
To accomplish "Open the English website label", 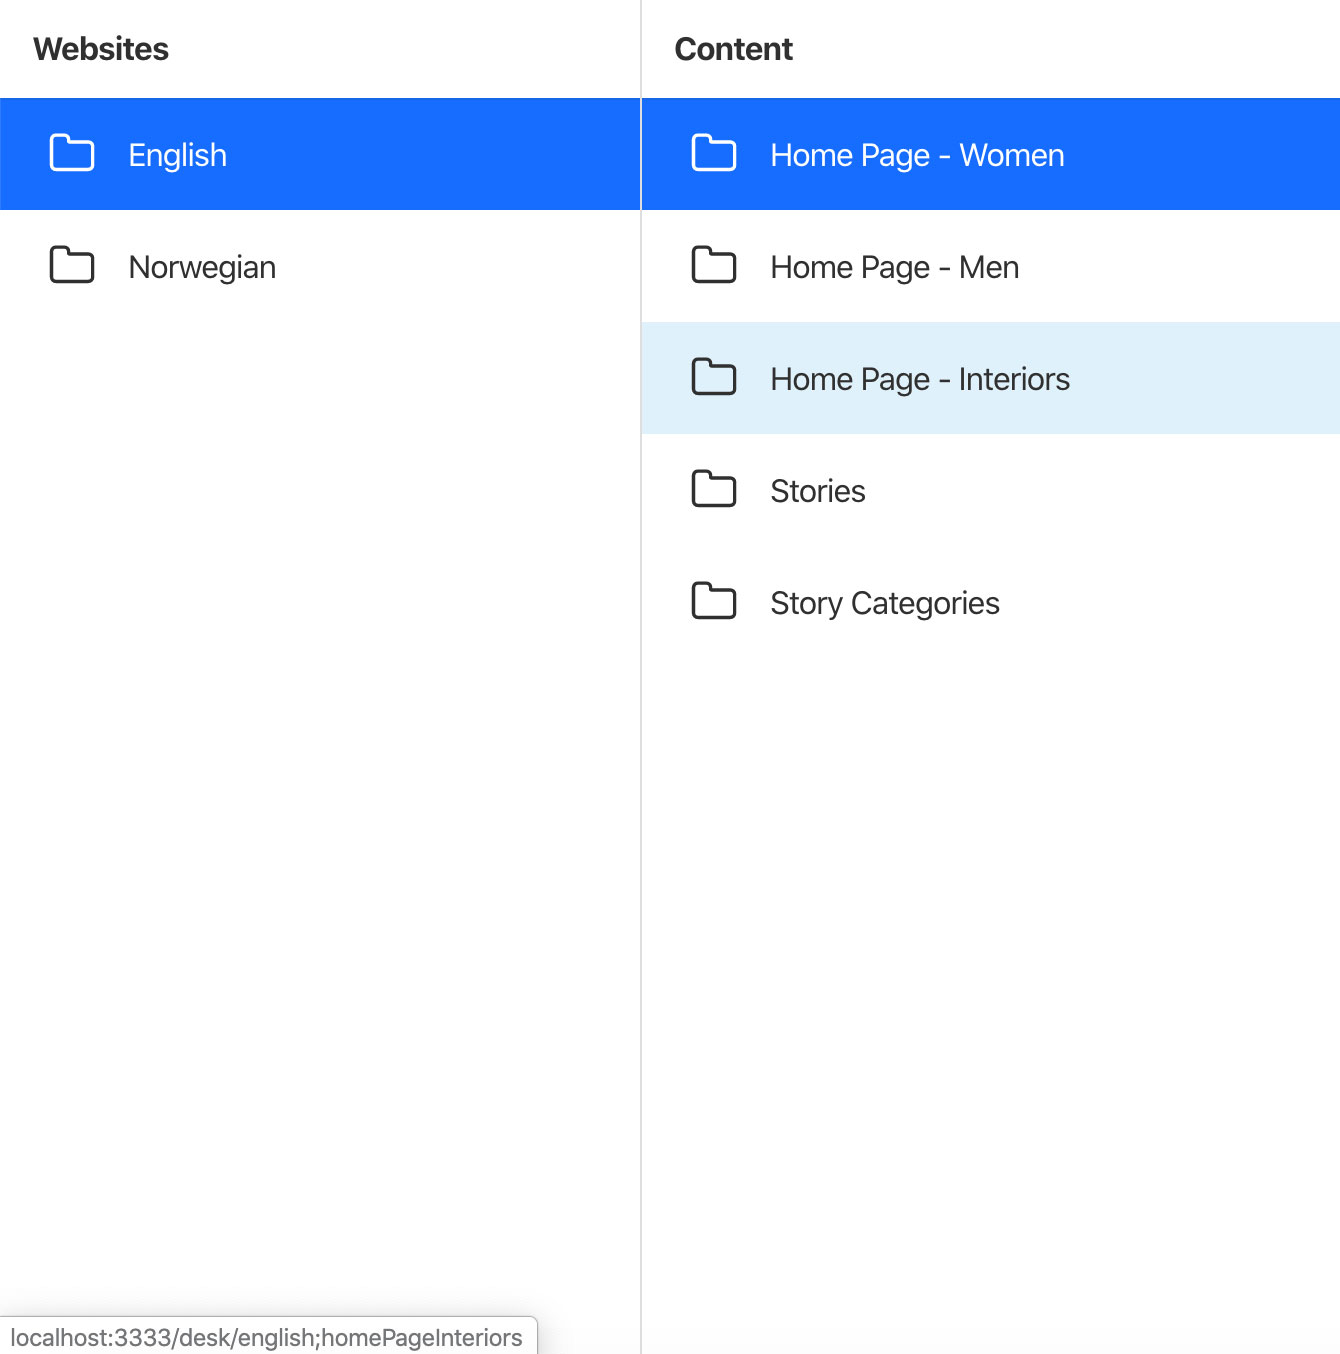I will point(178,155).
